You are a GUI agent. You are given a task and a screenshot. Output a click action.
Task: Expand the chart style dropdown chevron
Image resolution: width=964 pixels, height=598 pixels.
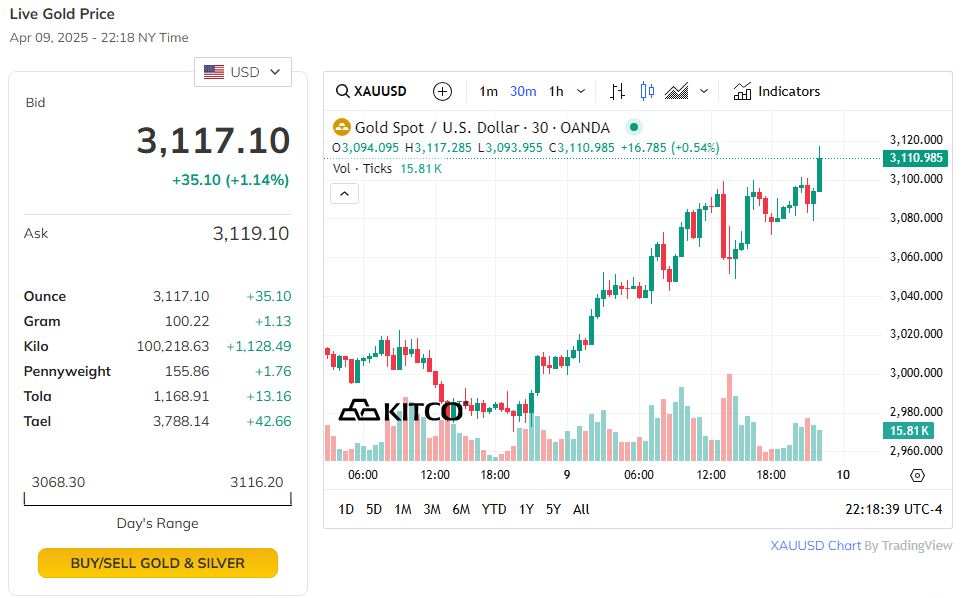coord(705,92)
